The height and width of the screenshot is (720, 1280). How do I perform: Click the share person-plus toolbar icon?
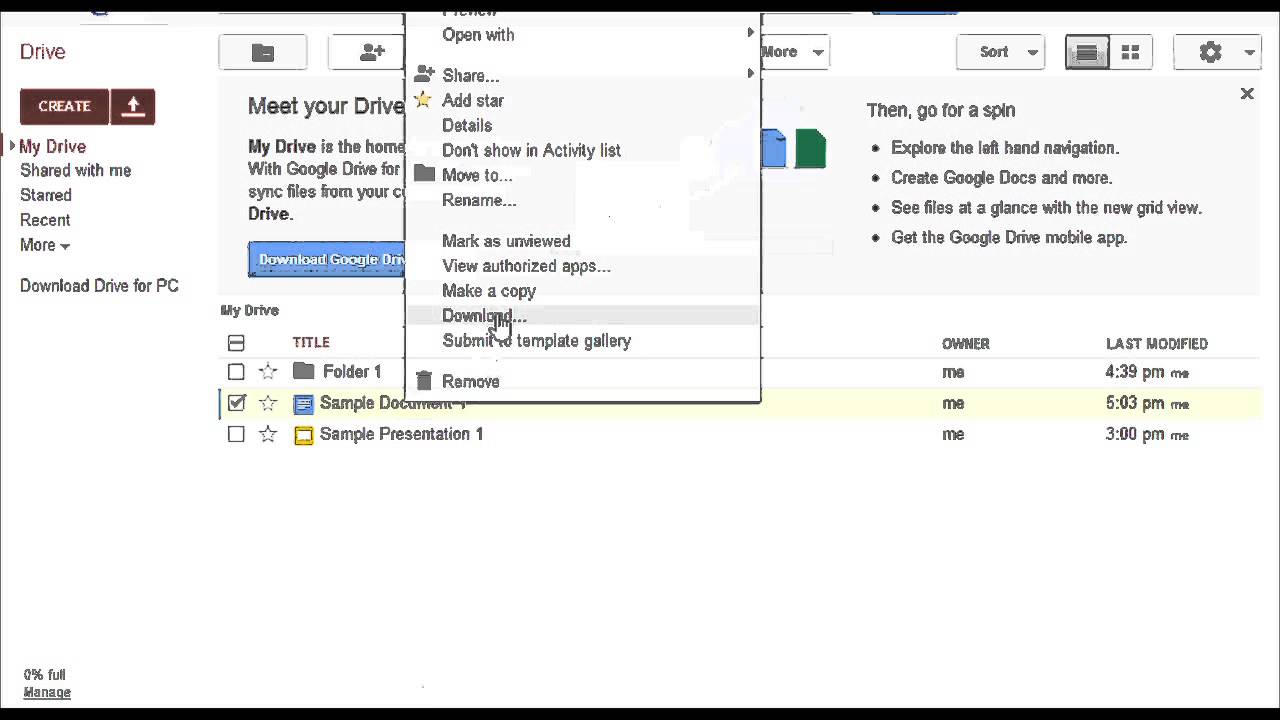[372, 53]
